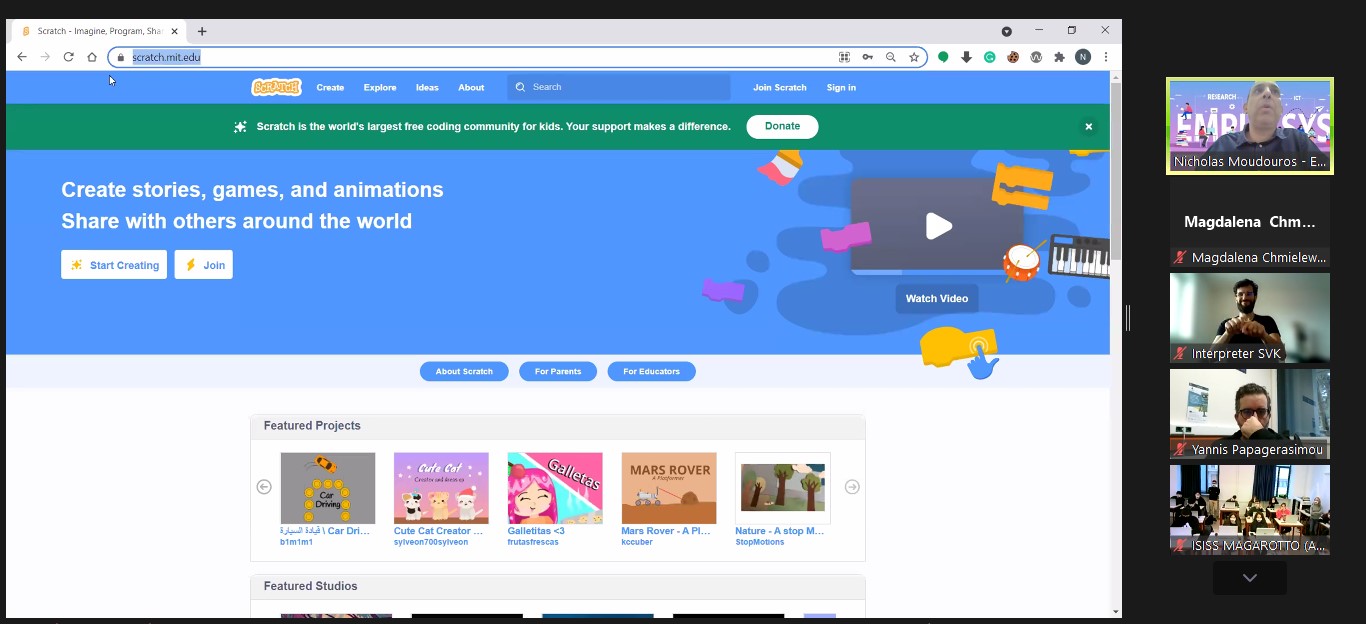Open the For Parents page

pos(558,372)
